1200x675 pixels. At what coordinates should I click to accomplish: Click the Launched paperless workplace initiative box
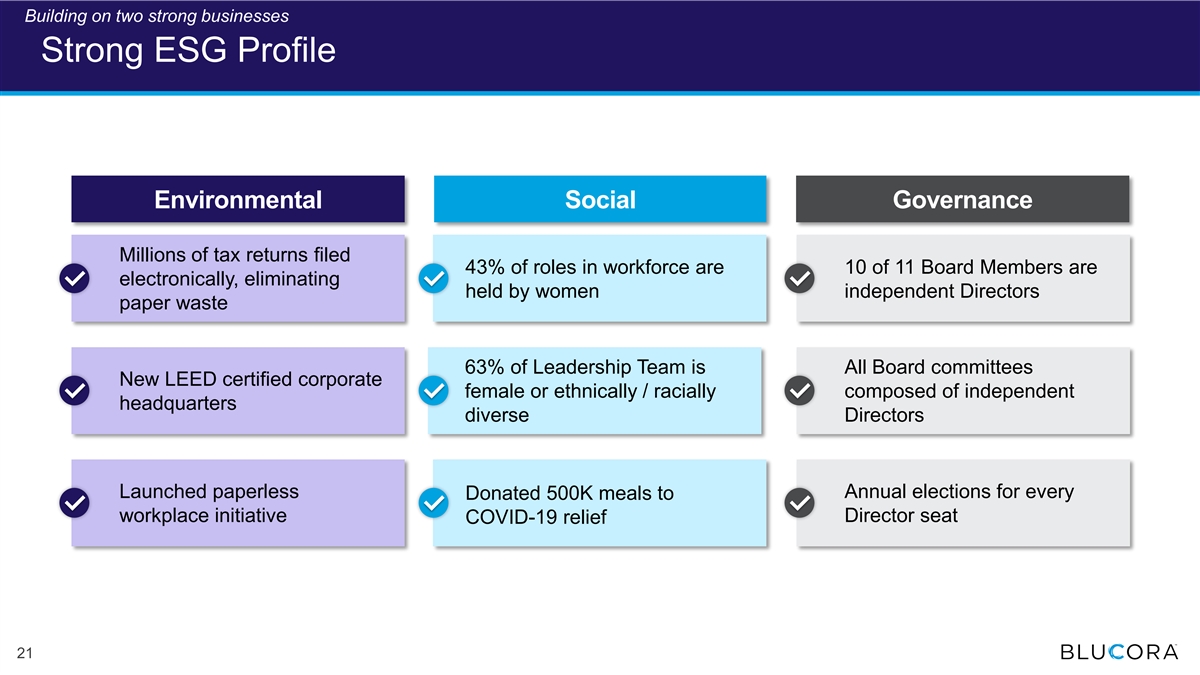coord(238,503)
